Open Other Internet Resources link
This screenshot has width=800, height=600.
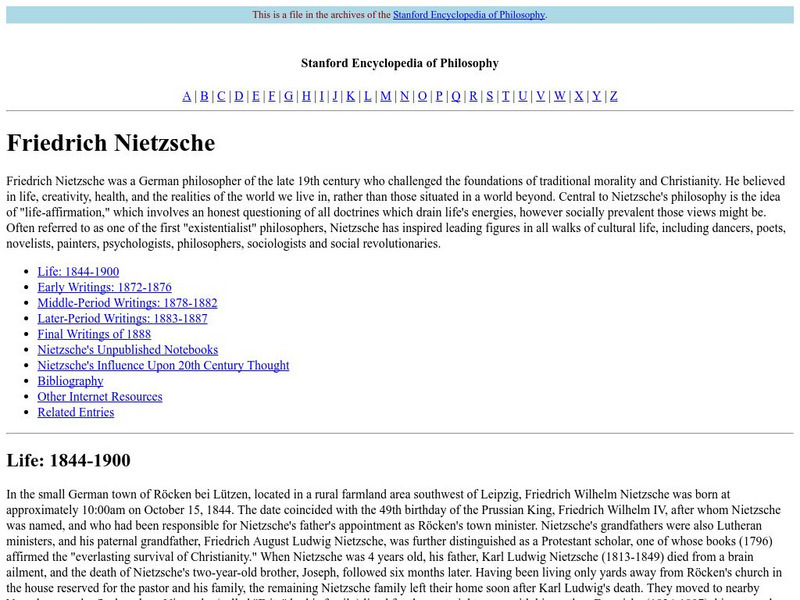[x=100, y=396]
